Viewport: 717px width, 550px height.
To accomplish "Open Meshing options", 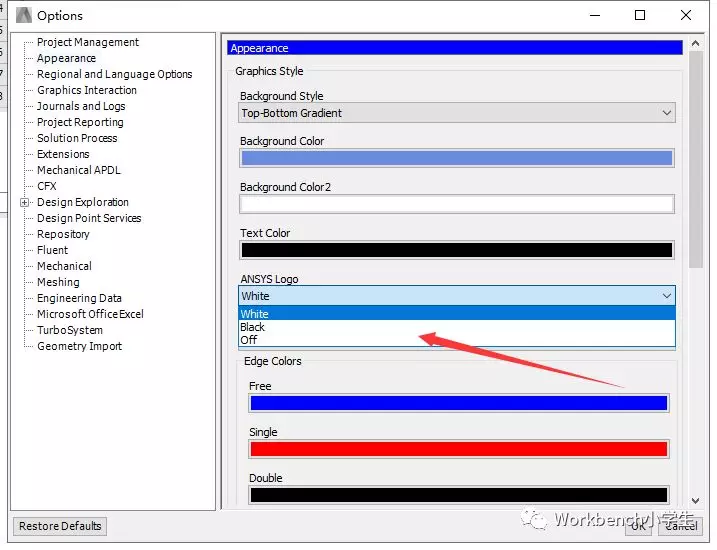I will pyautogui.click(x=58, y=282).
